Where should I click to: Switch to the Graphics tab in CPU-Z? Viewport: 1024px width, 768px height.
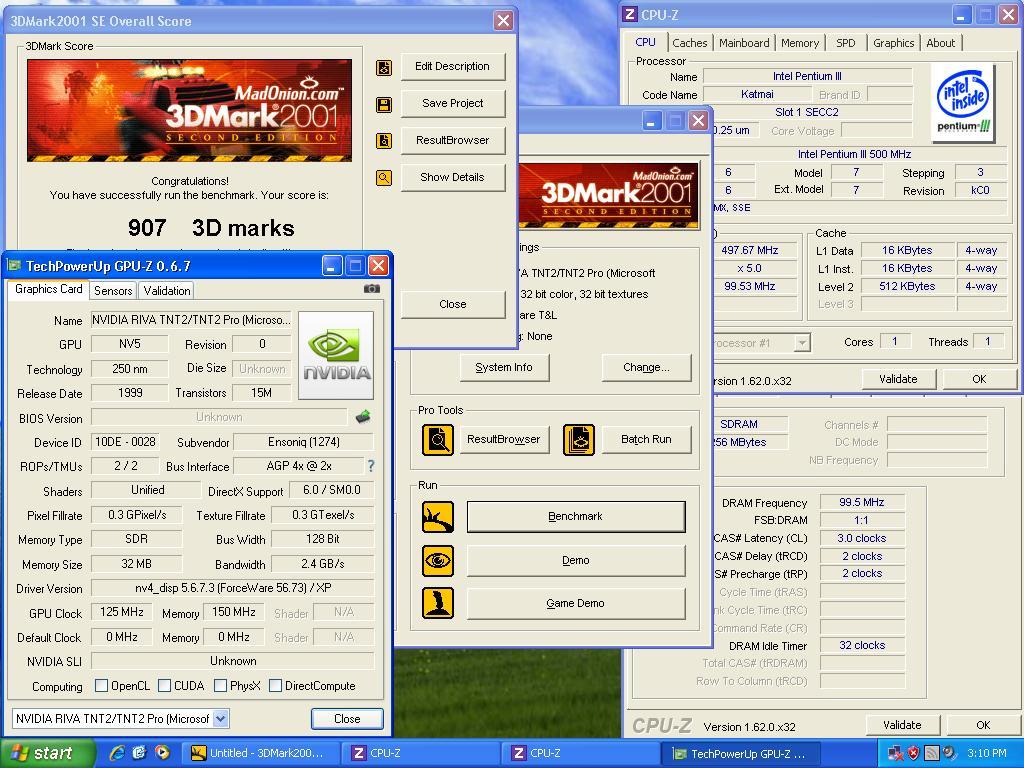pyautogui.click(x=893, y=43)
